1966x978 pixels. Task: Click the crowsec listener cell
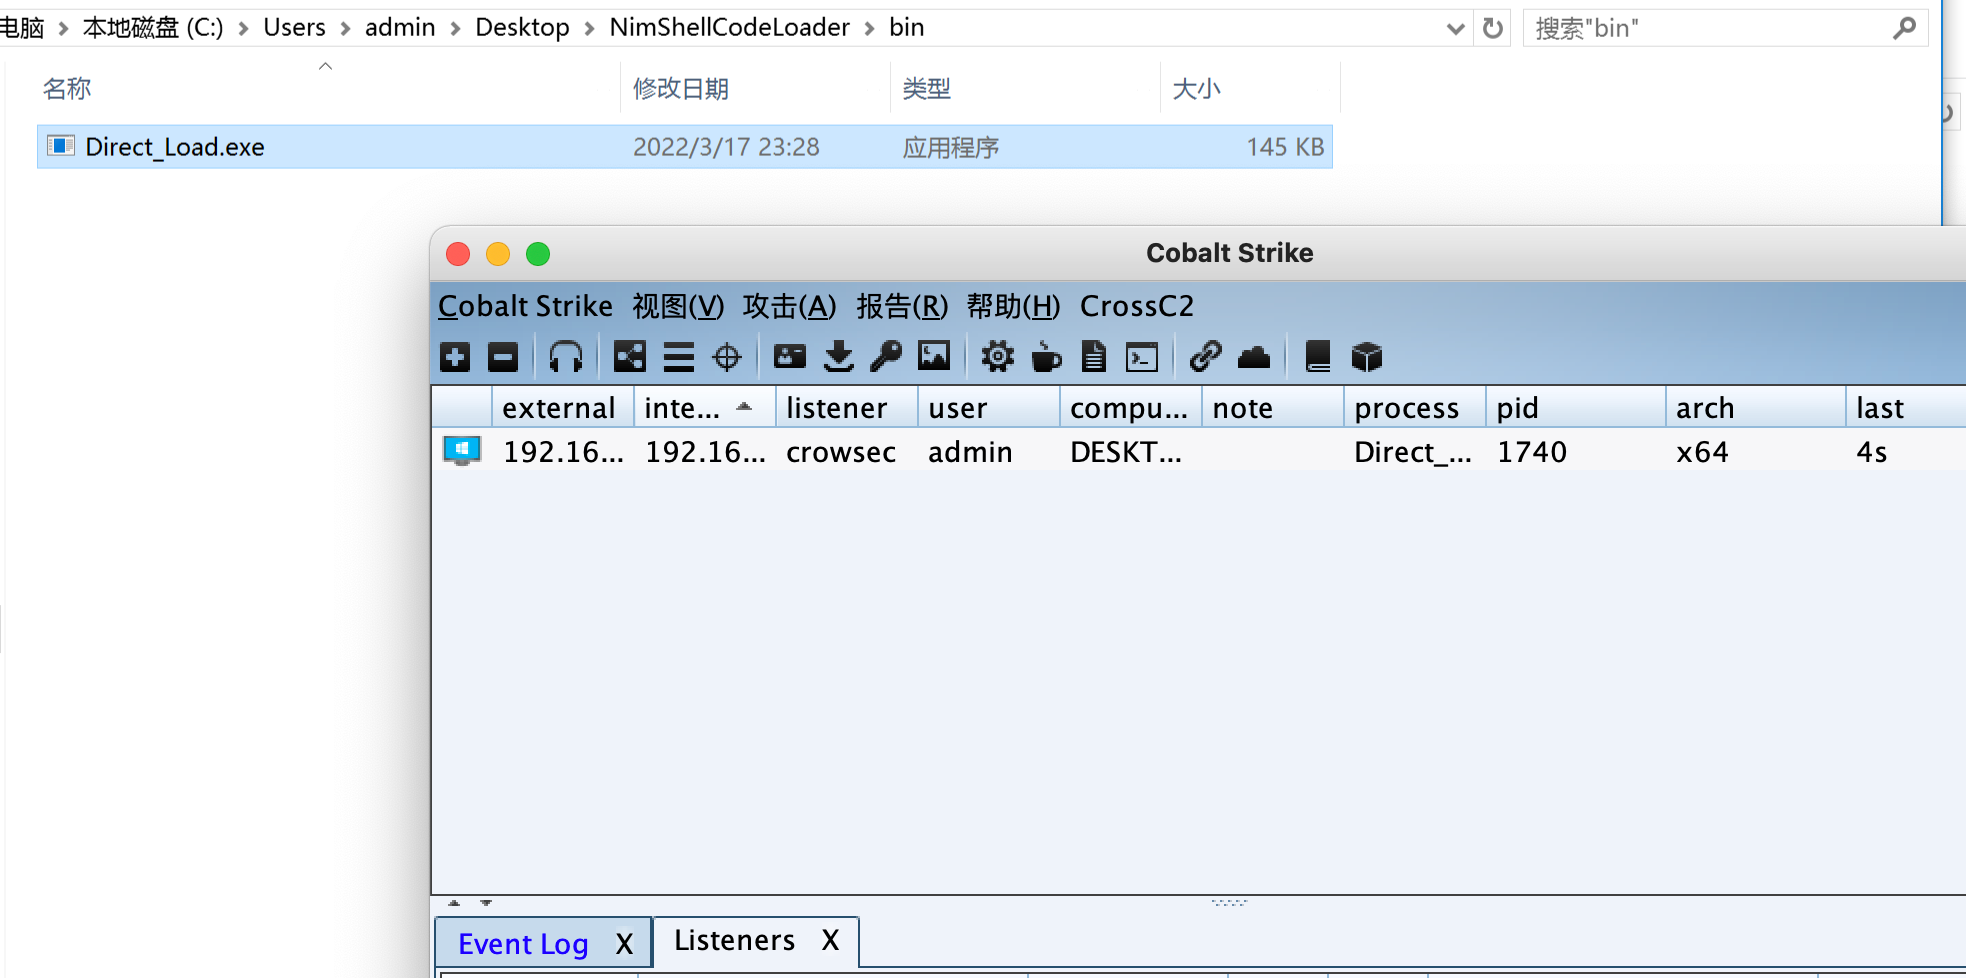[x=840, y=452]
